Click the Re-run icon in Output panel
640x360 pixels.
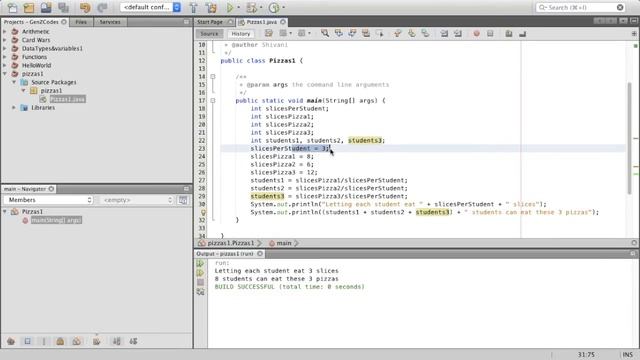pos(200,263)
